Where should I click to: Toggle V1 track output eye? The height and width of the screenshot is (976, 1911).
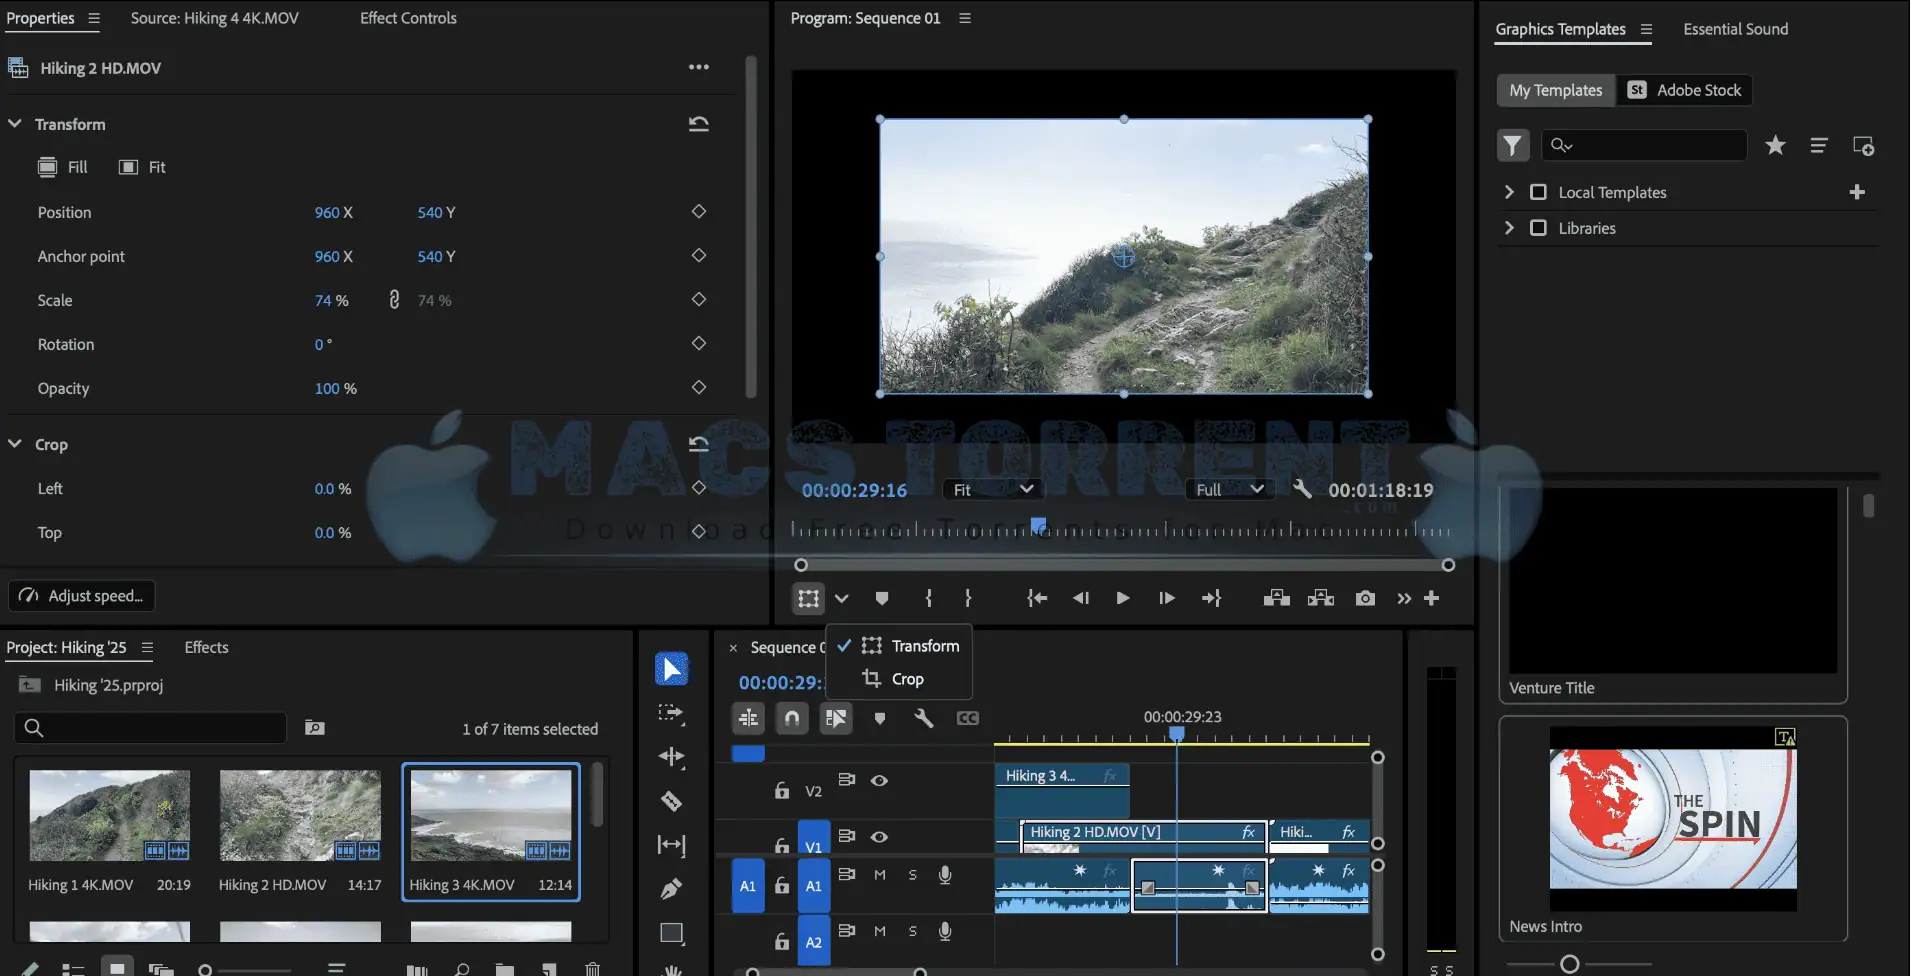click(x=879, y=837)
